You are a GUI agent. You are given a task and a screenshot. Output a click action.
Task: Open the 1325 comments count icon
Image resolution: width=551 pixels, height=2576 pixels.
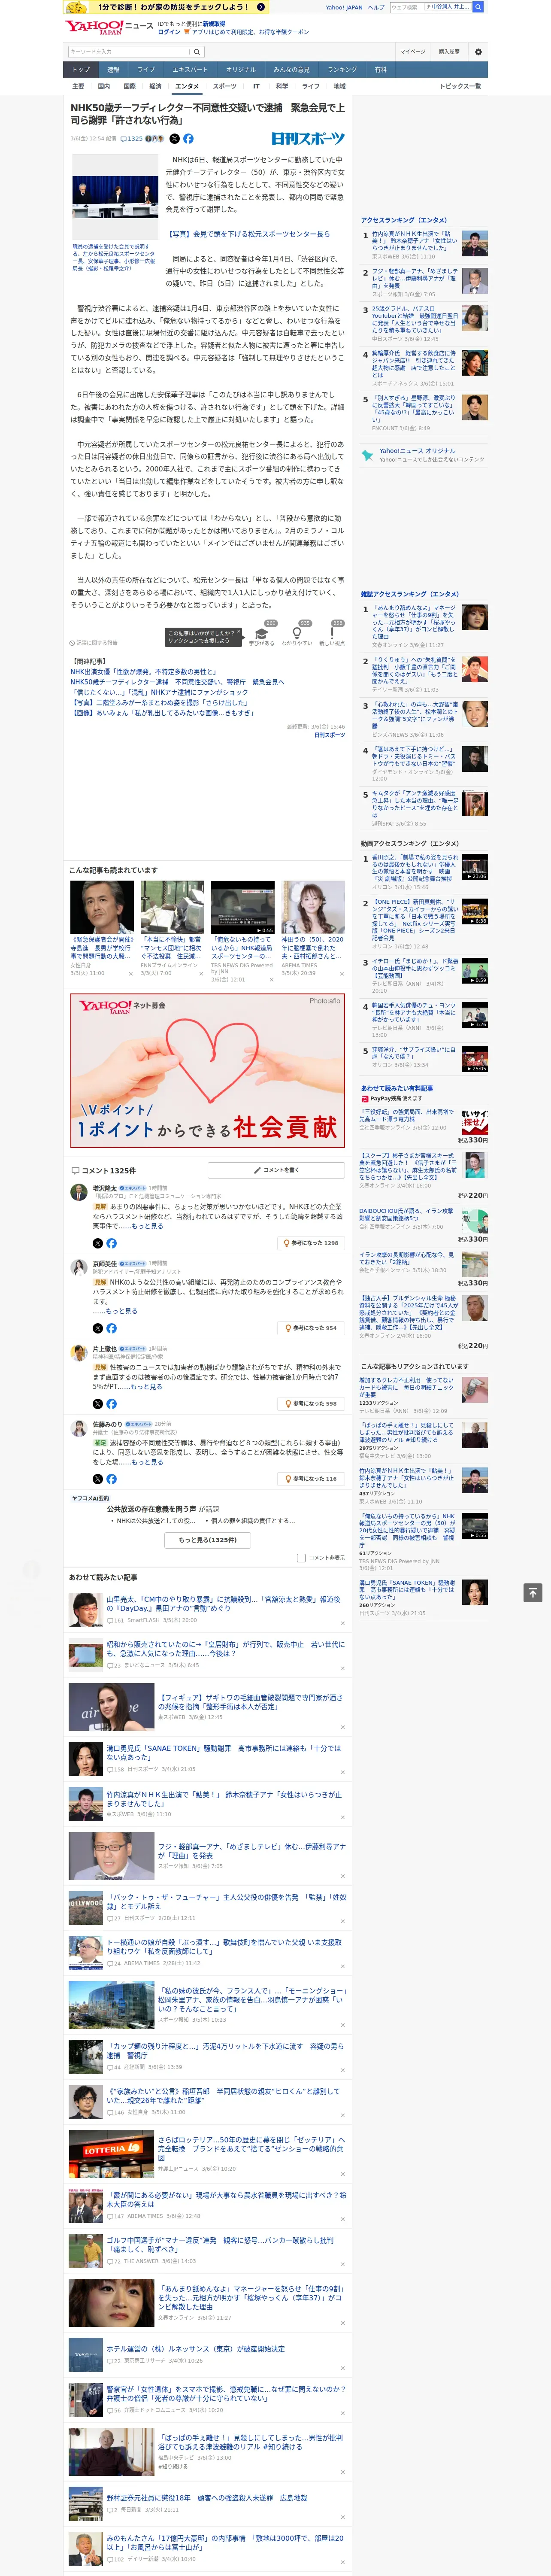click(x=132, y=139)
